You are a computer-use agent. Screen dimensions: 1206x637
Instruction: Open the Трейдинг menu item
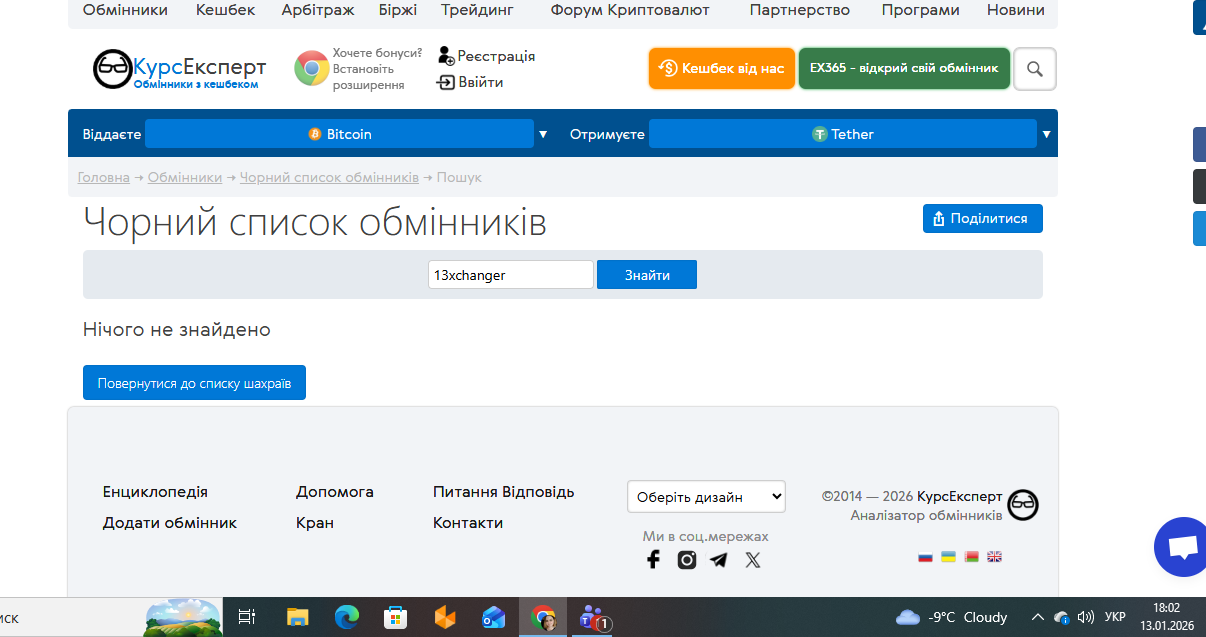[477, 10]
